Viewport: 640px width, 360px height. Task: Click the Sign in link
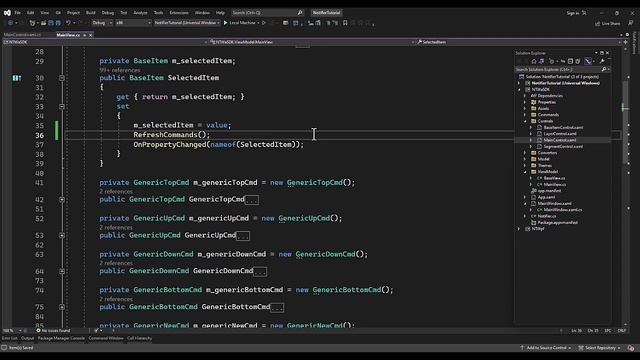573,13
